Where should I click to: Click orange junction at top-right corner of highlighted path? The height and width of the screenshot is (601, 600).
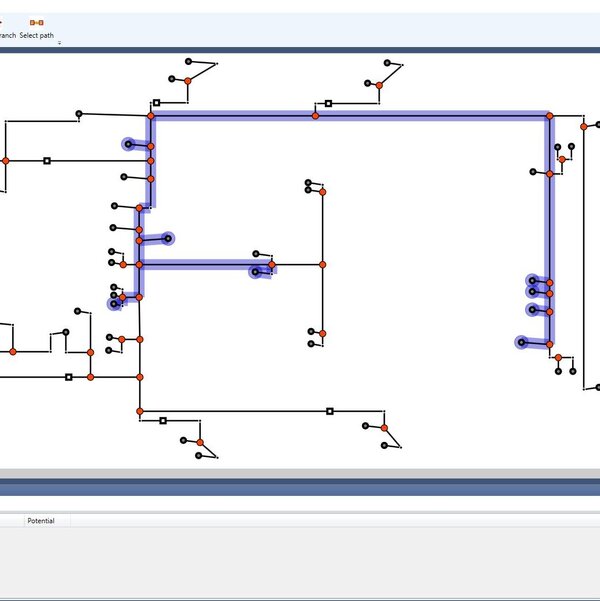(549, 116)
